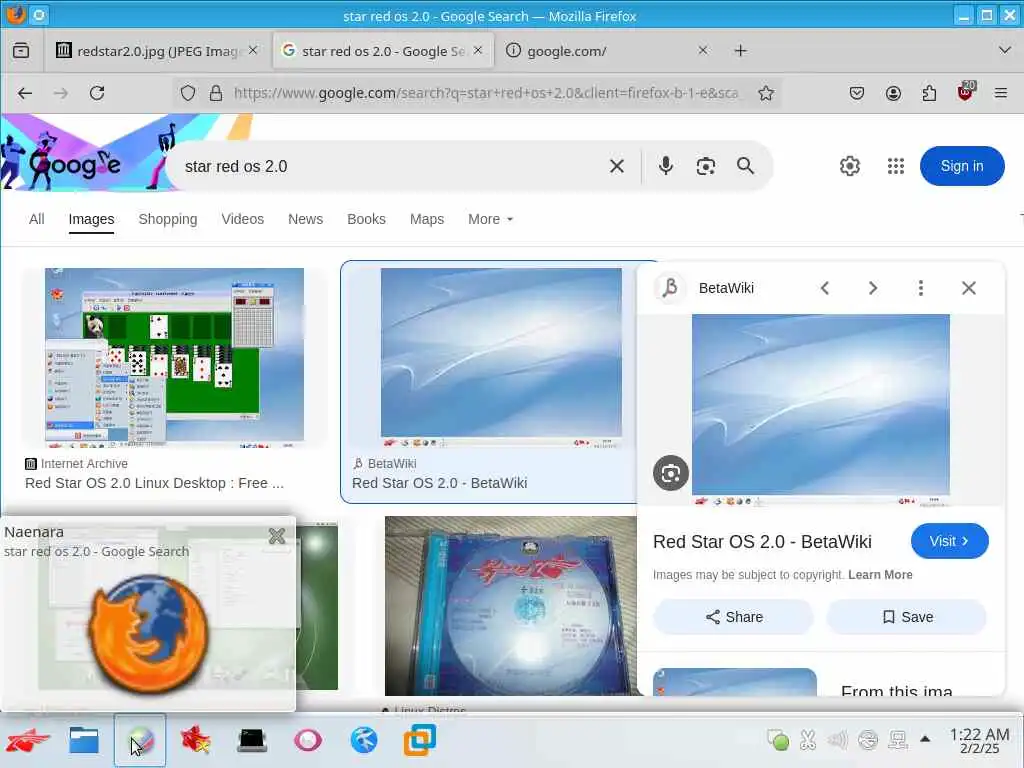This screenshot has height=768, width=1024.
Task: Click the magnifier search button
Action: 745,166
